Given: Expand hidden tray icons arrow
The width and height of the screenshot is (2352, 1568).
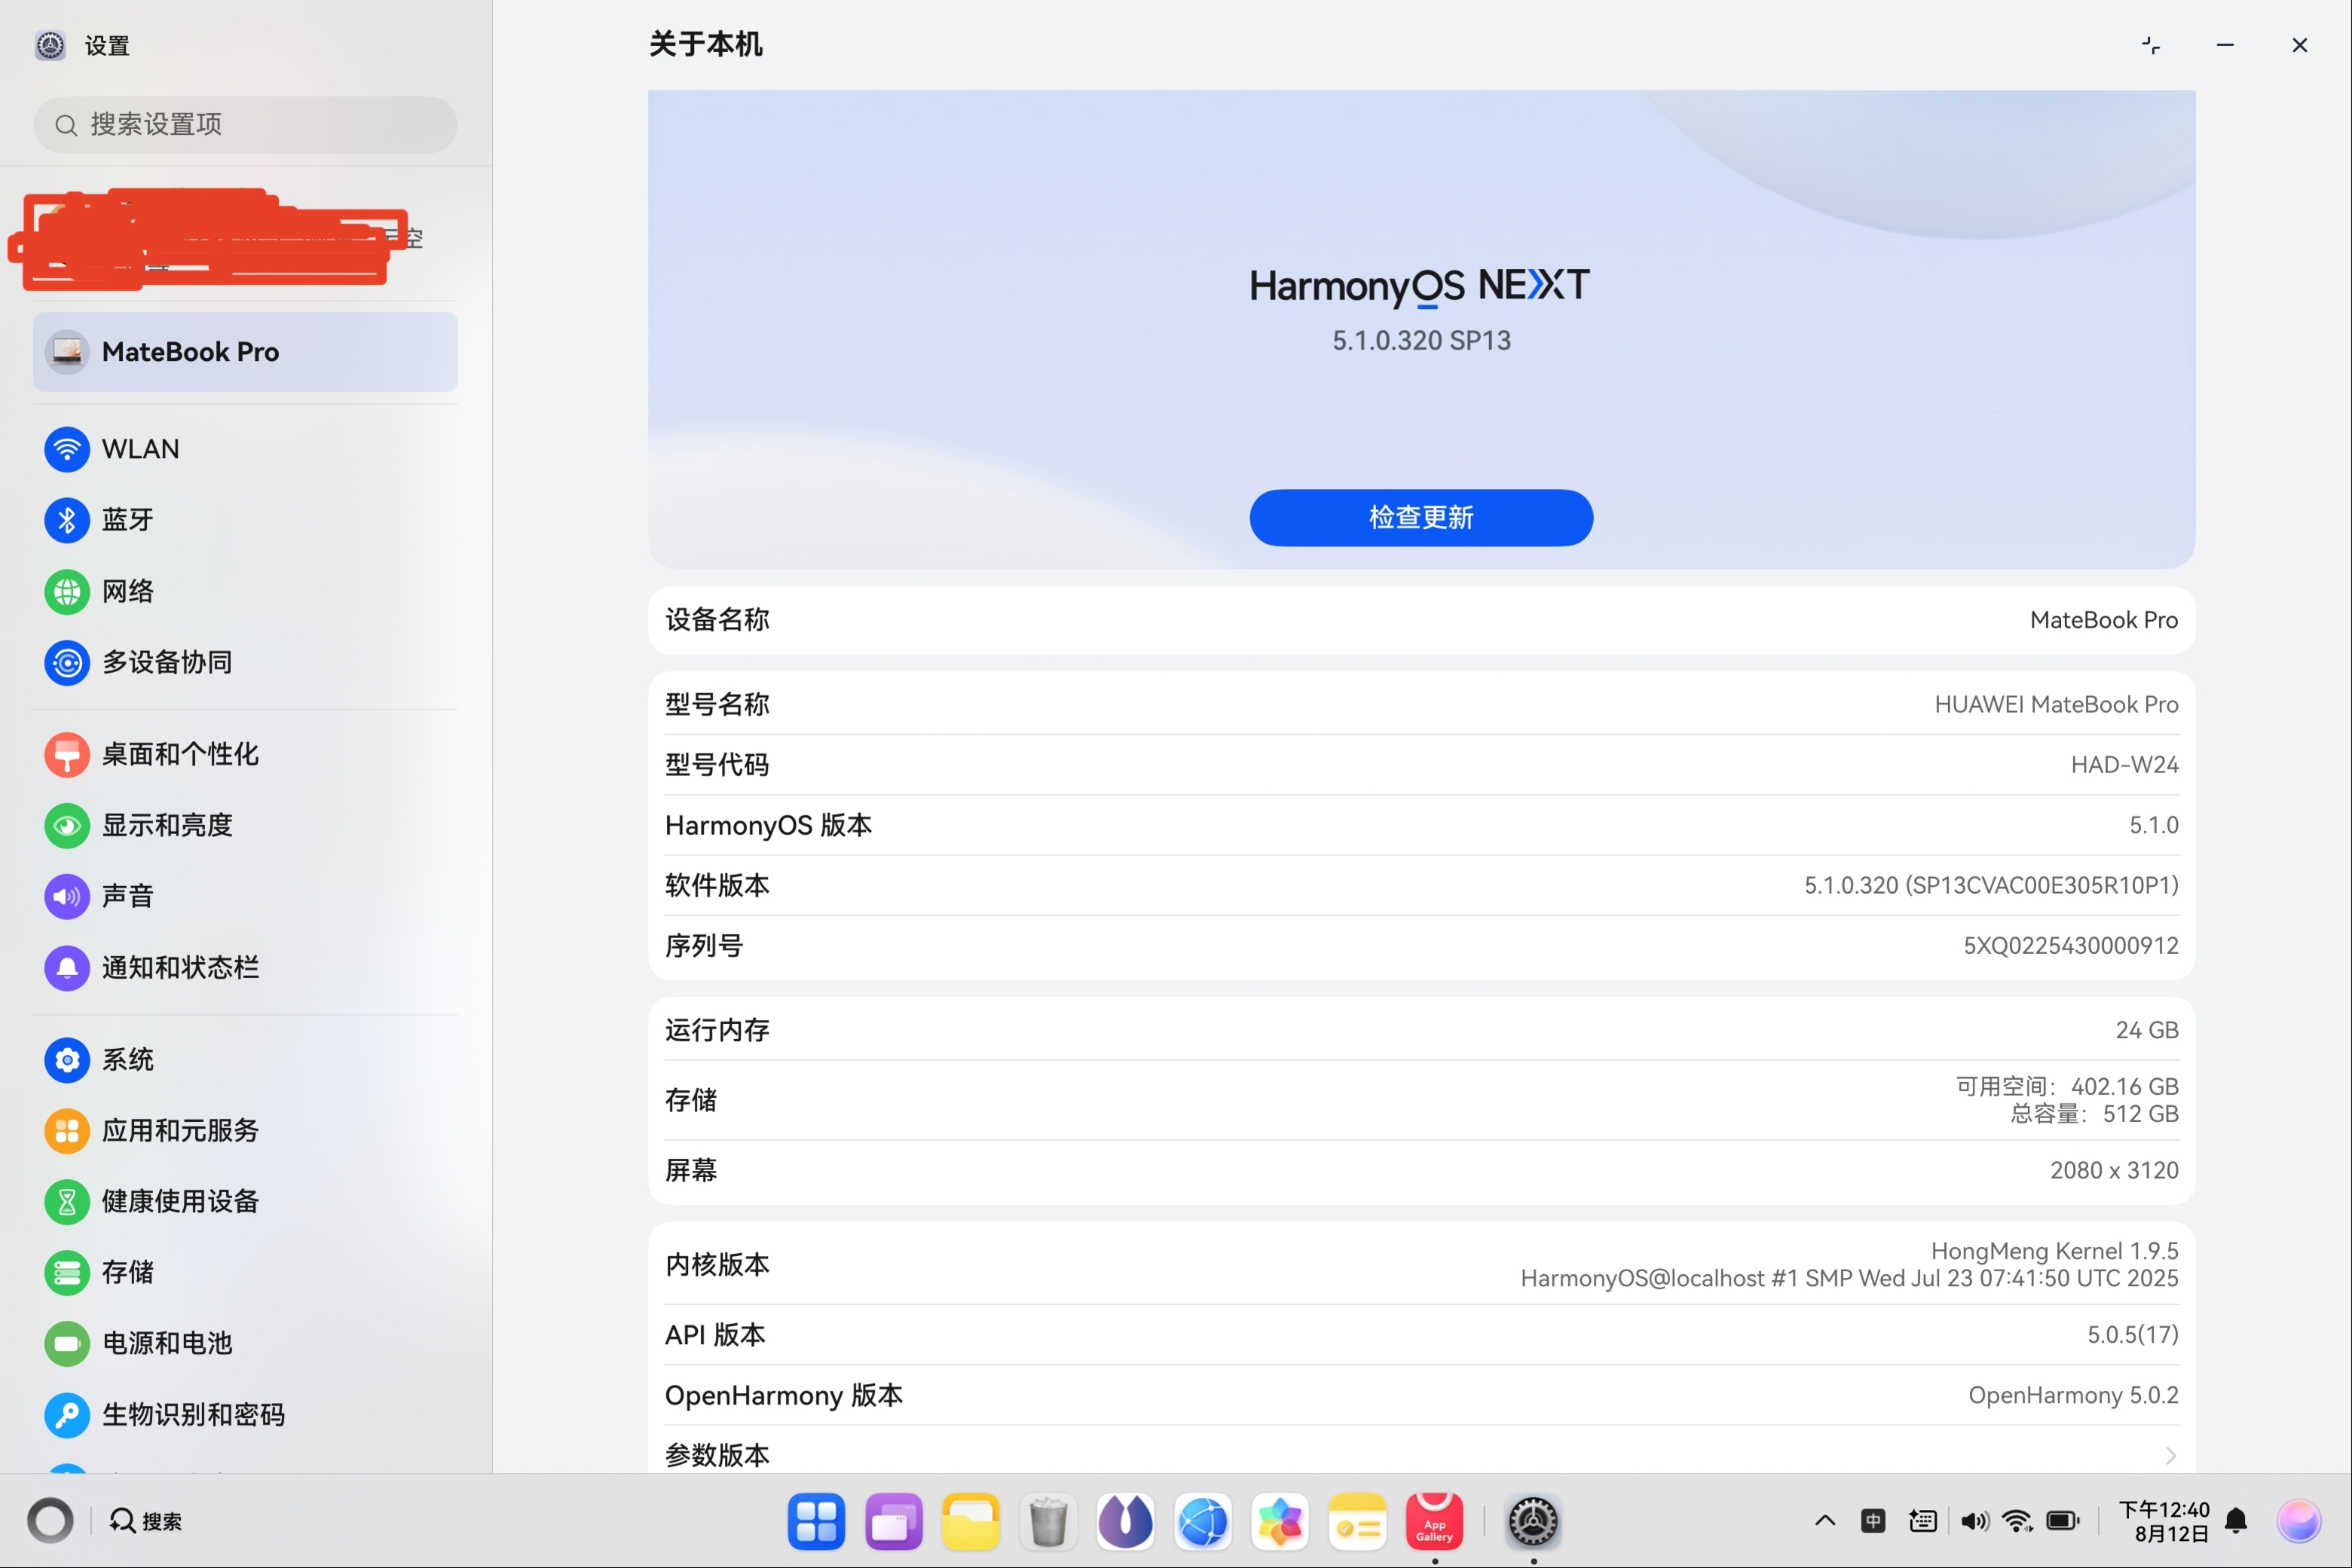Looking at the screenshot, I should pyautogui.click(x=1825, y=1521).
